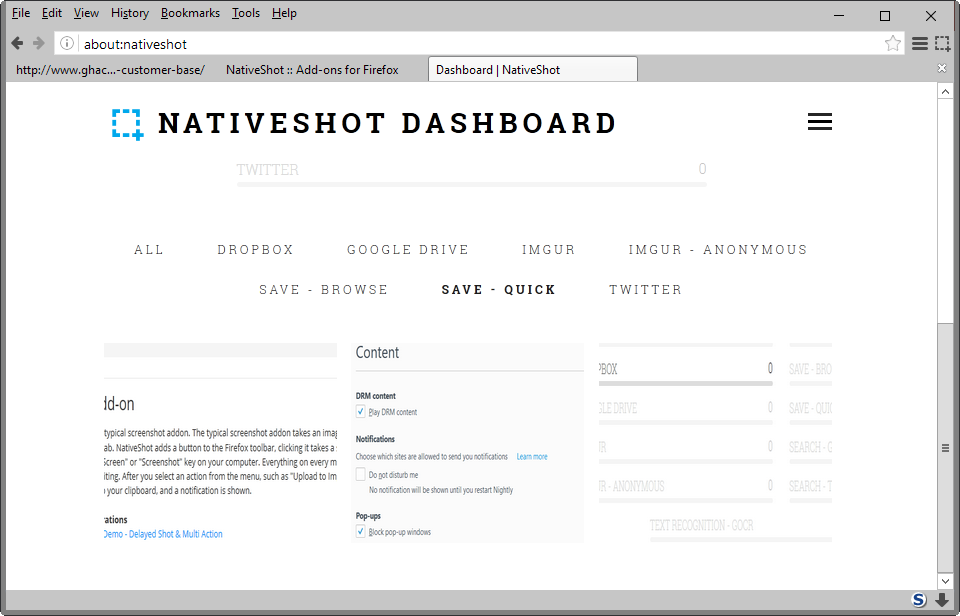Screen dimensions: 960x616
Task: Filter gallery by ALL
Action: click(x=149, y=250)
